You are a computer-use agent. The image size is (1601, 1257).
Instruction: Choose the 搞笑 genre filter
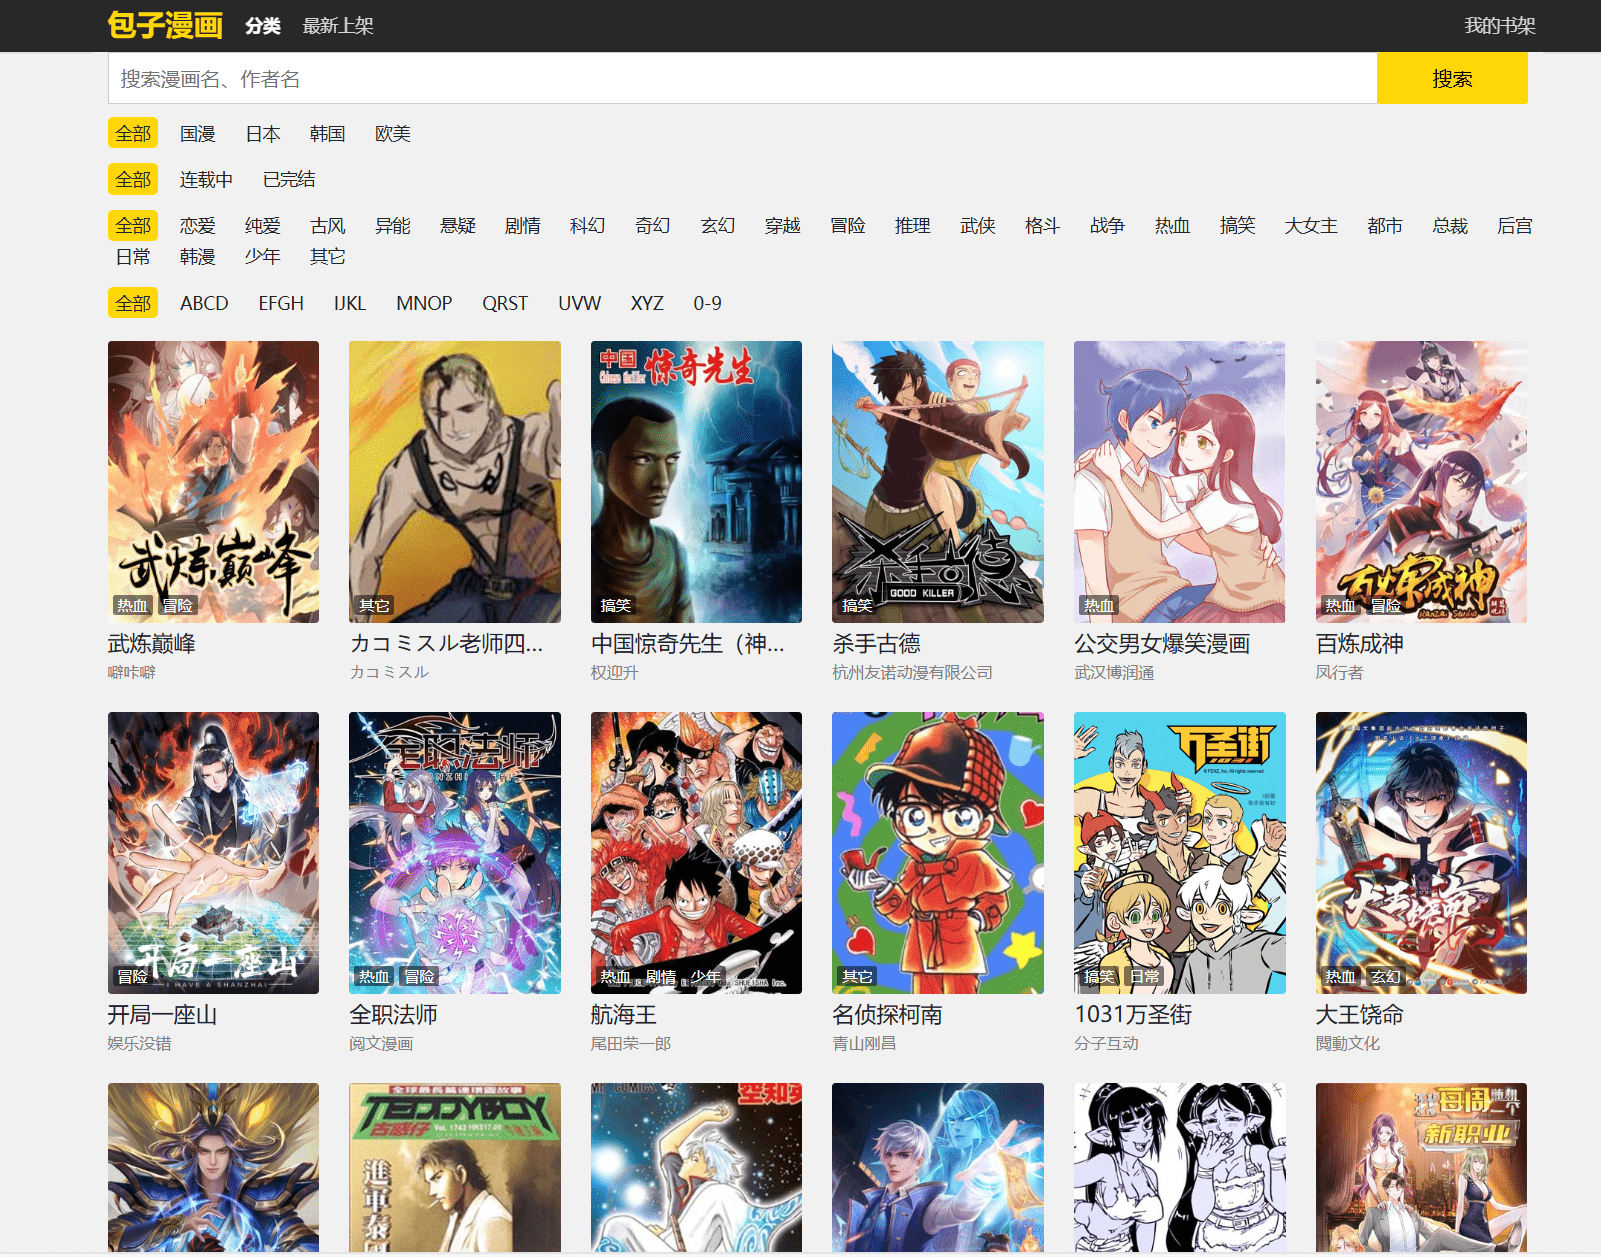coord(1238,226)
